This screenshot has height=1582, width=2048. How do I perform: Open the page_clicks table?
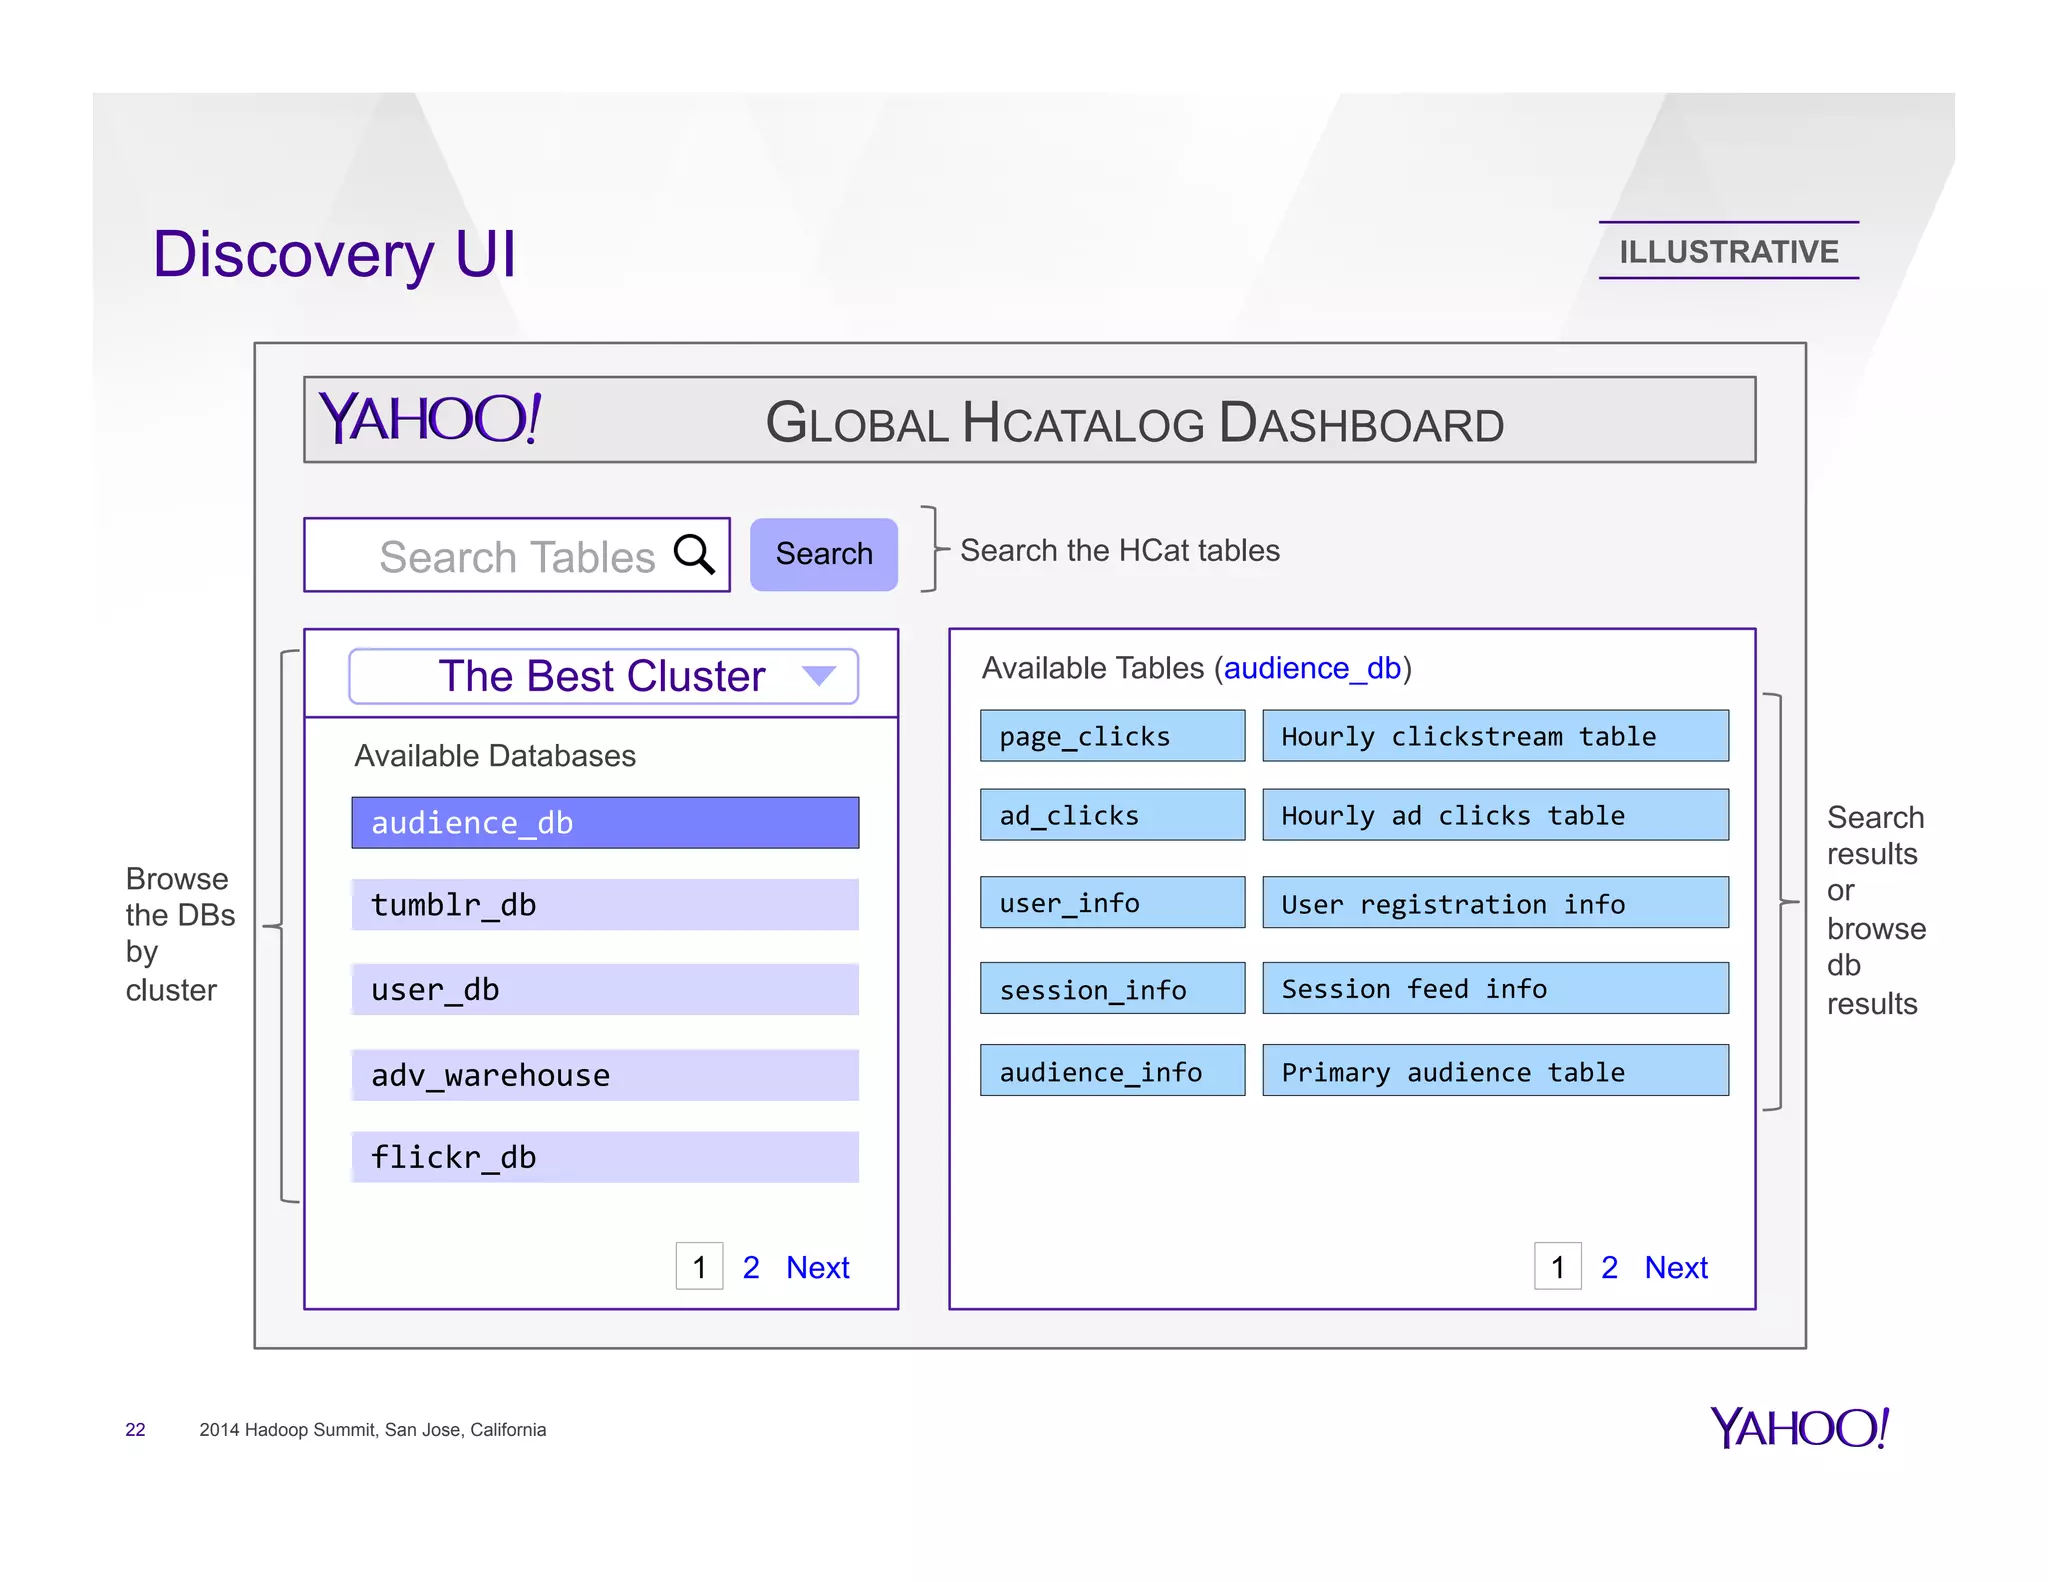1112,737
